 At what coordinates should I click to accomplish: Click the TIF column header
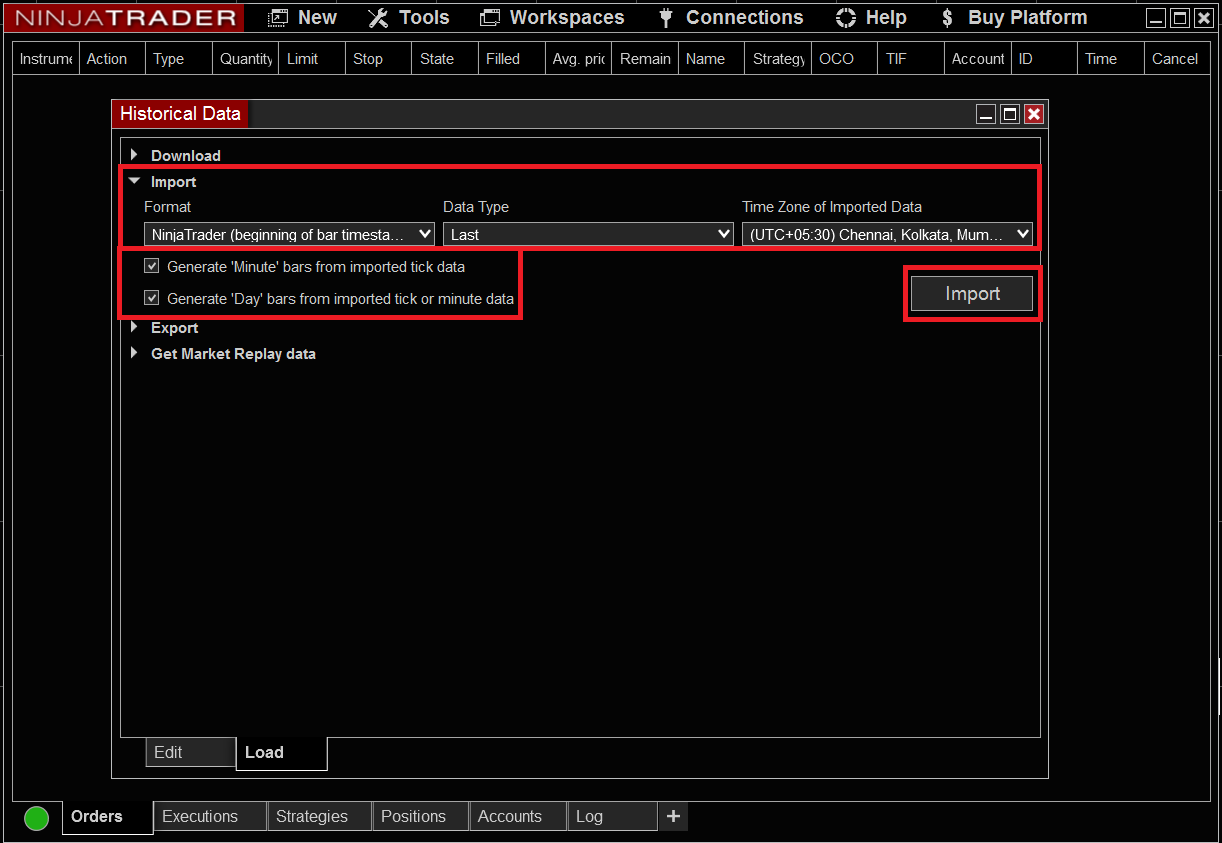point(911,59)
